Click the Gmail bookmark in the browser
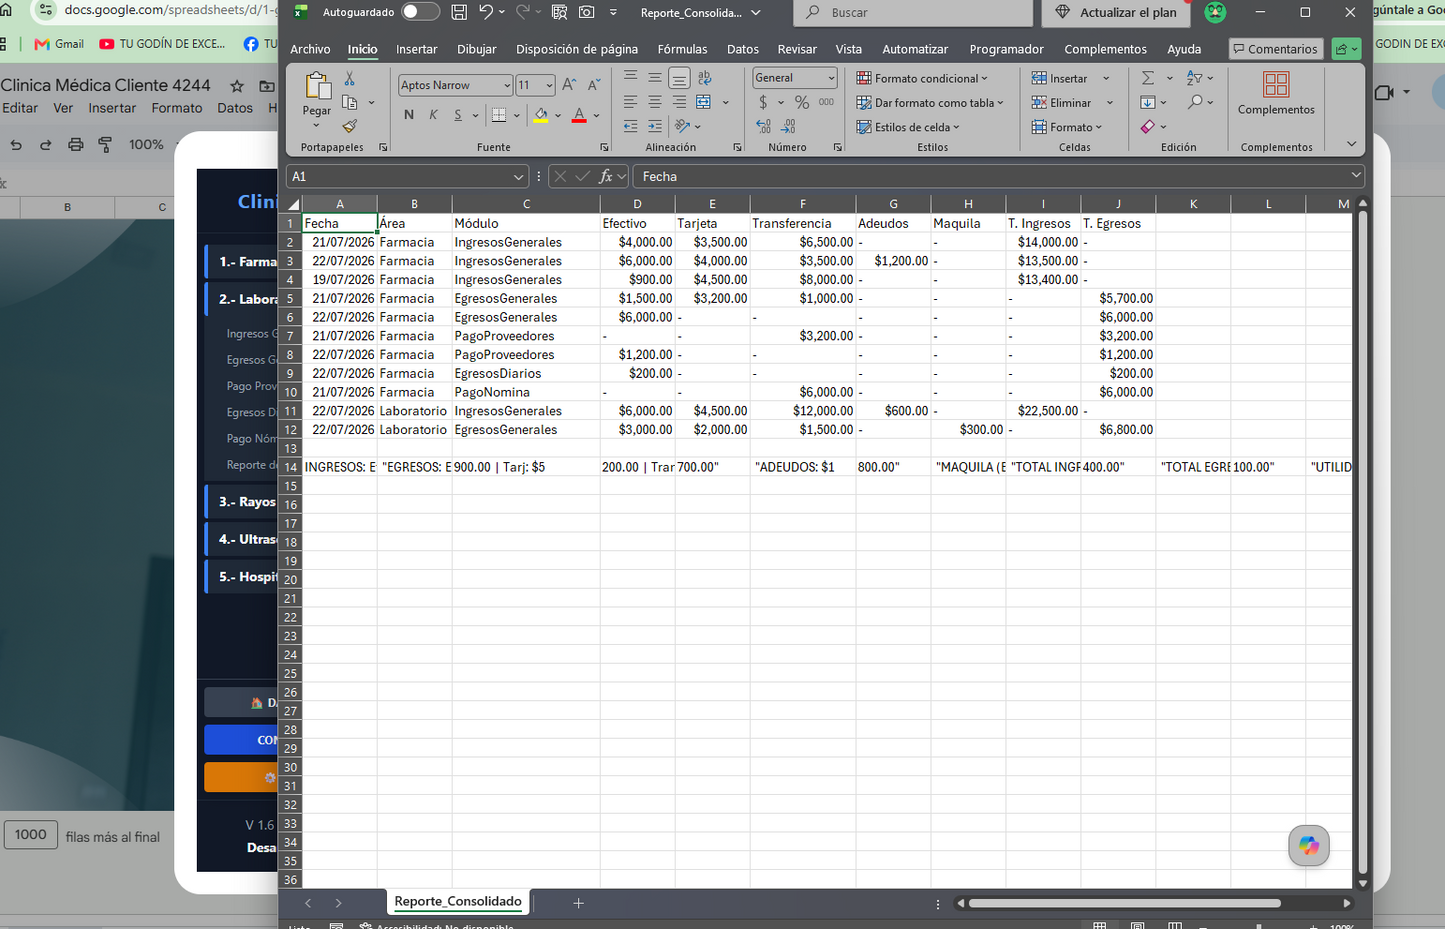 click(x=59, y=44)
